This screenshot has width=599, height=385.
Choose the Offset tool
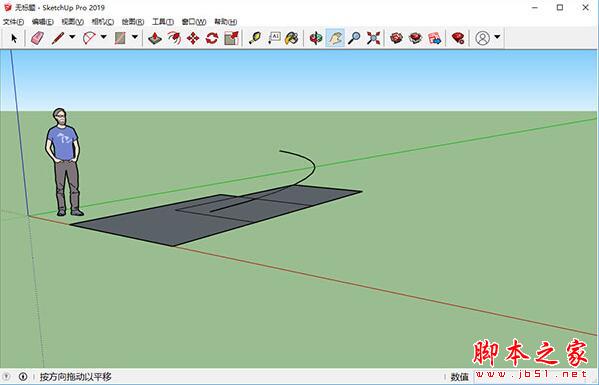174,38
